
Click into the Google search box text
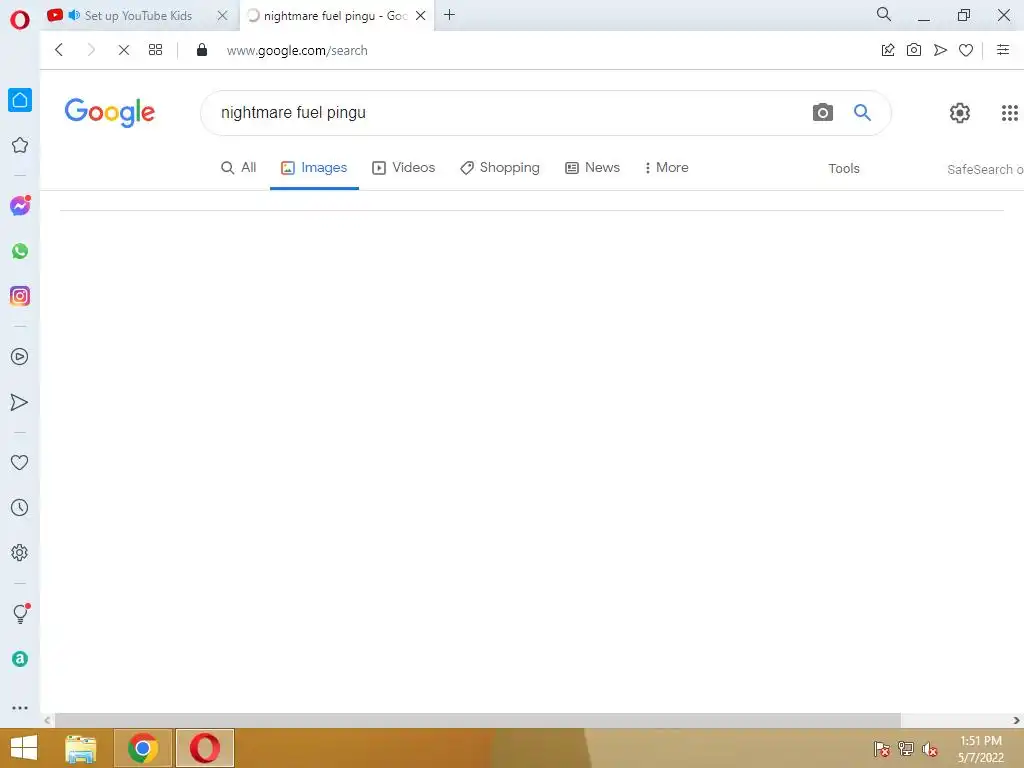coord(293,112)
